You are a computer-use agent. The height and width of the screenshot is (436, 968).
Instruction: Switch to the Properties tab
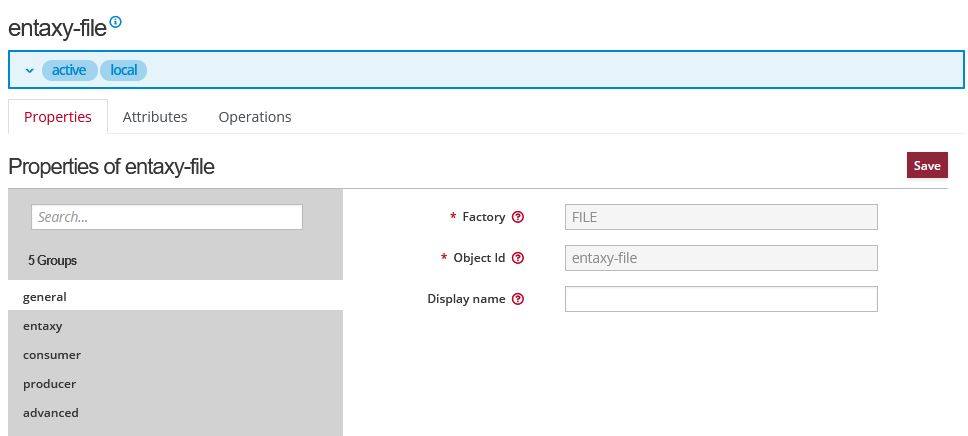click(x=58, y=117)
